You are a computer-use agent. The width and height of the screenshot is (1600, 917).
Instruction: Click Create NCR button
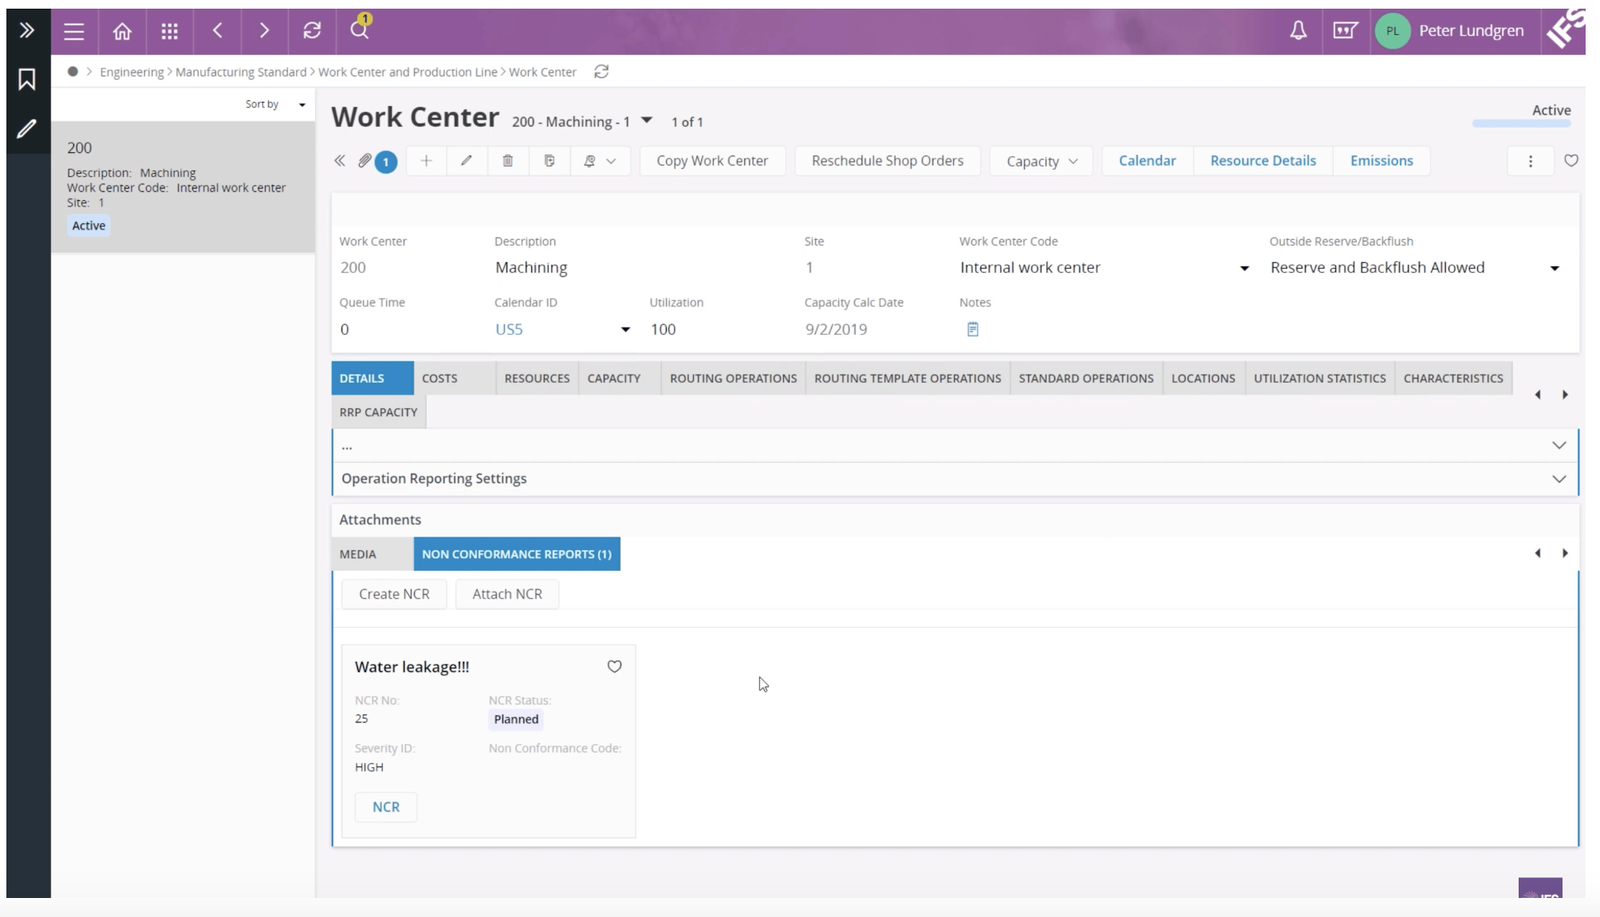point(394,594)
